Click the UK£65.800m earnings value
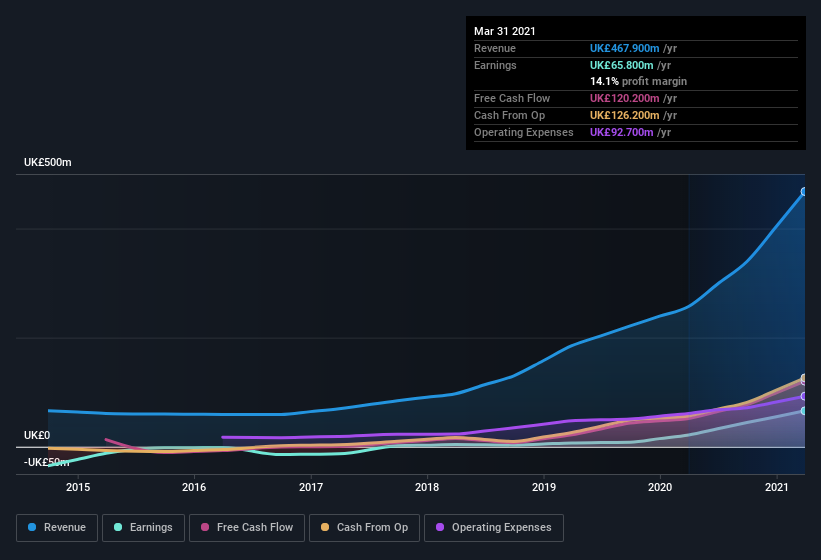821x560 pixels. point(622,65)
